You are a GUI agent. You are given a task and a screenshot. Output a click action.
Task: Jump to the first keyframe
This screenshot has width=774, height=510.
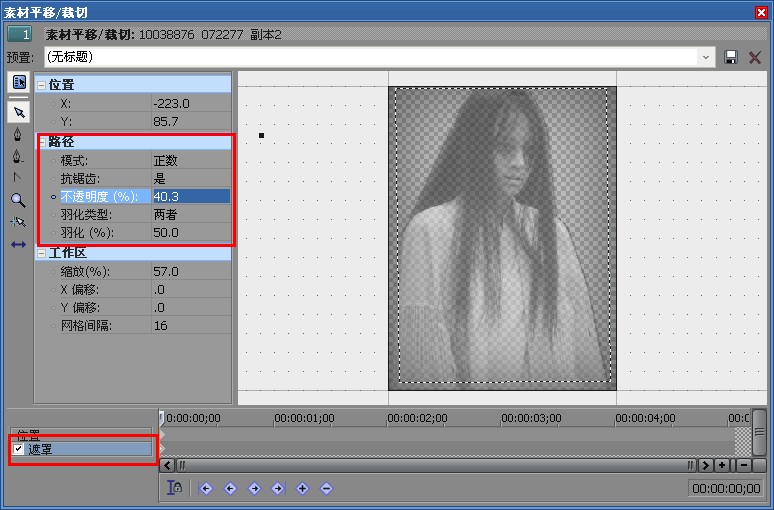click(x=205, y=488)
